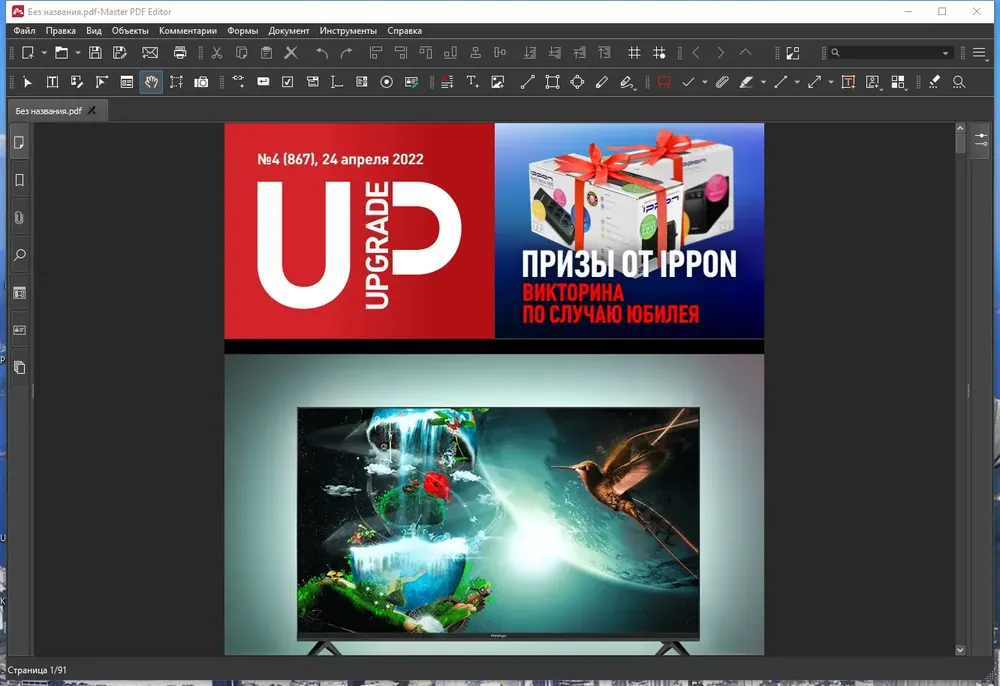Print the document using the printer icon
Image resolution: width=1000 pixels, height=686 pixels.
pyautogui.click(x=180, y=53)
